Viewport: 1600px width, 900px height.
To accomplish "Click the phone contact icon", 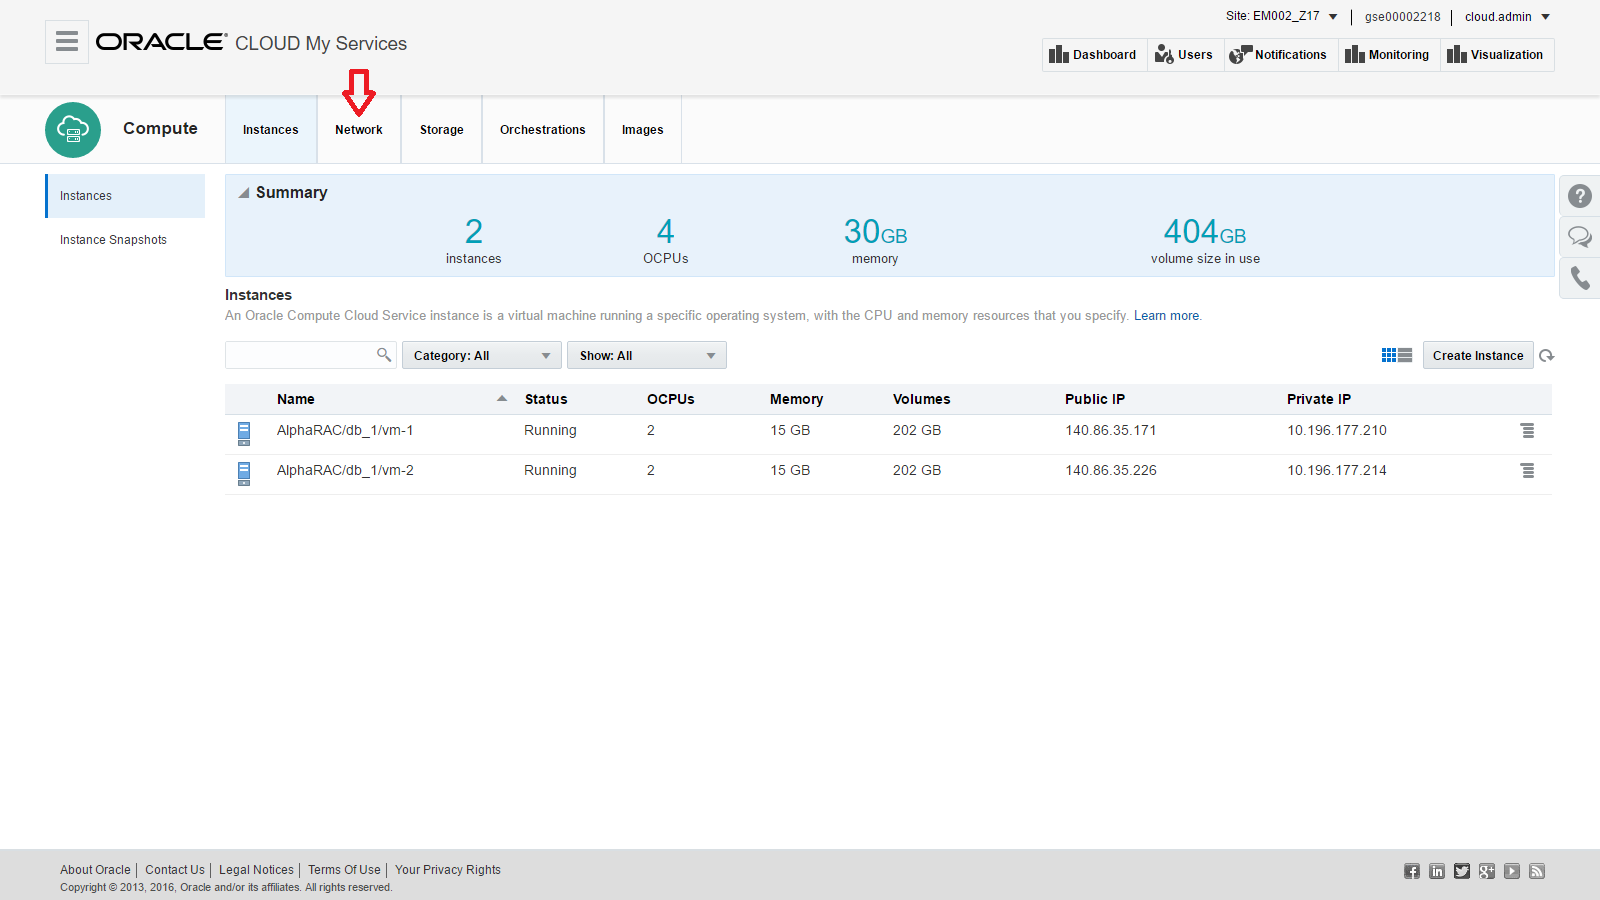I will pos(1580,277).
